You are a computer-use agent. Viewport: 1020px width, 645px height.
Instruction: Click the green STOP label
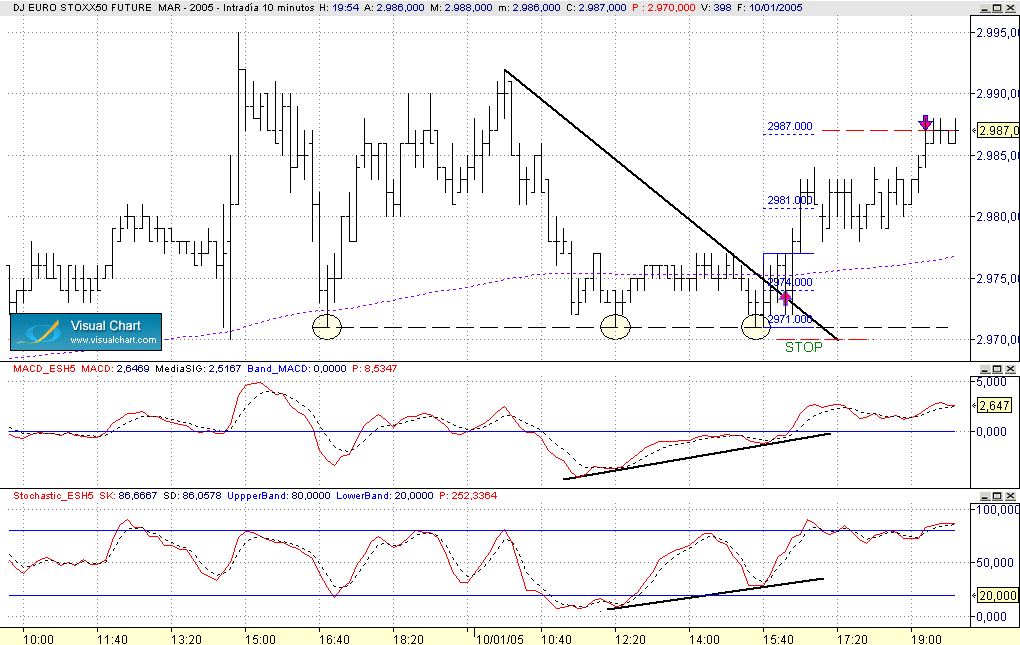(x=803, y=347)
